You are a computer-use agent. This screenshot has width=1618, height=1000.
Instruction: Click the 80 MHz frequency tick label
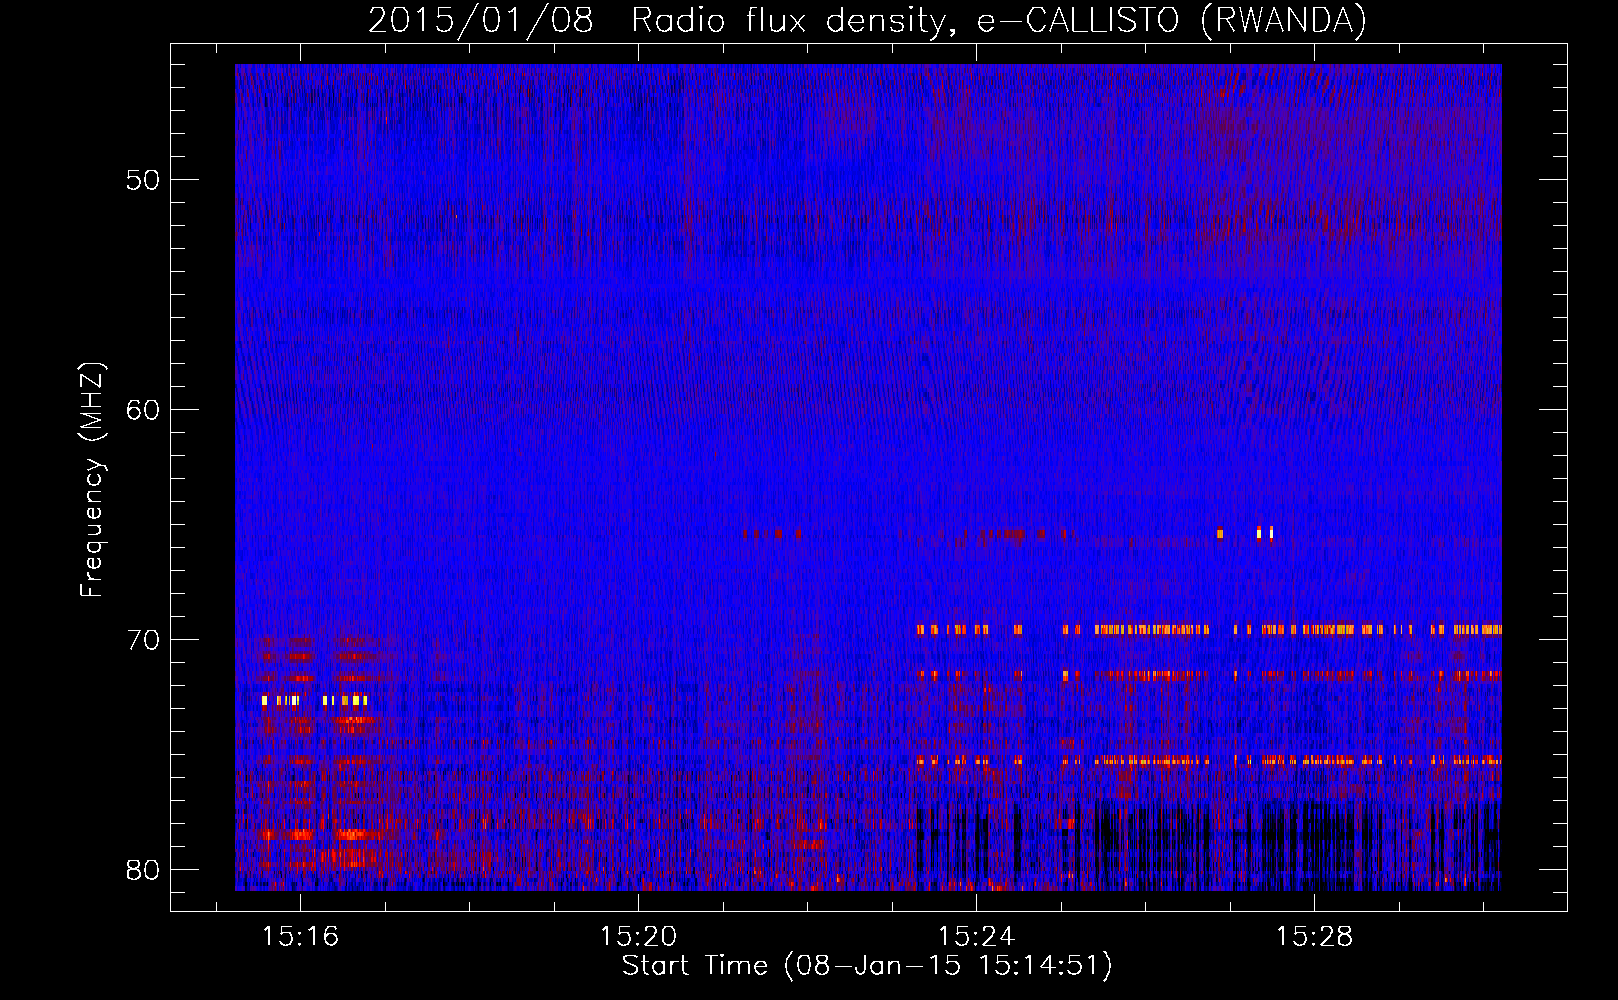point(143,869)
